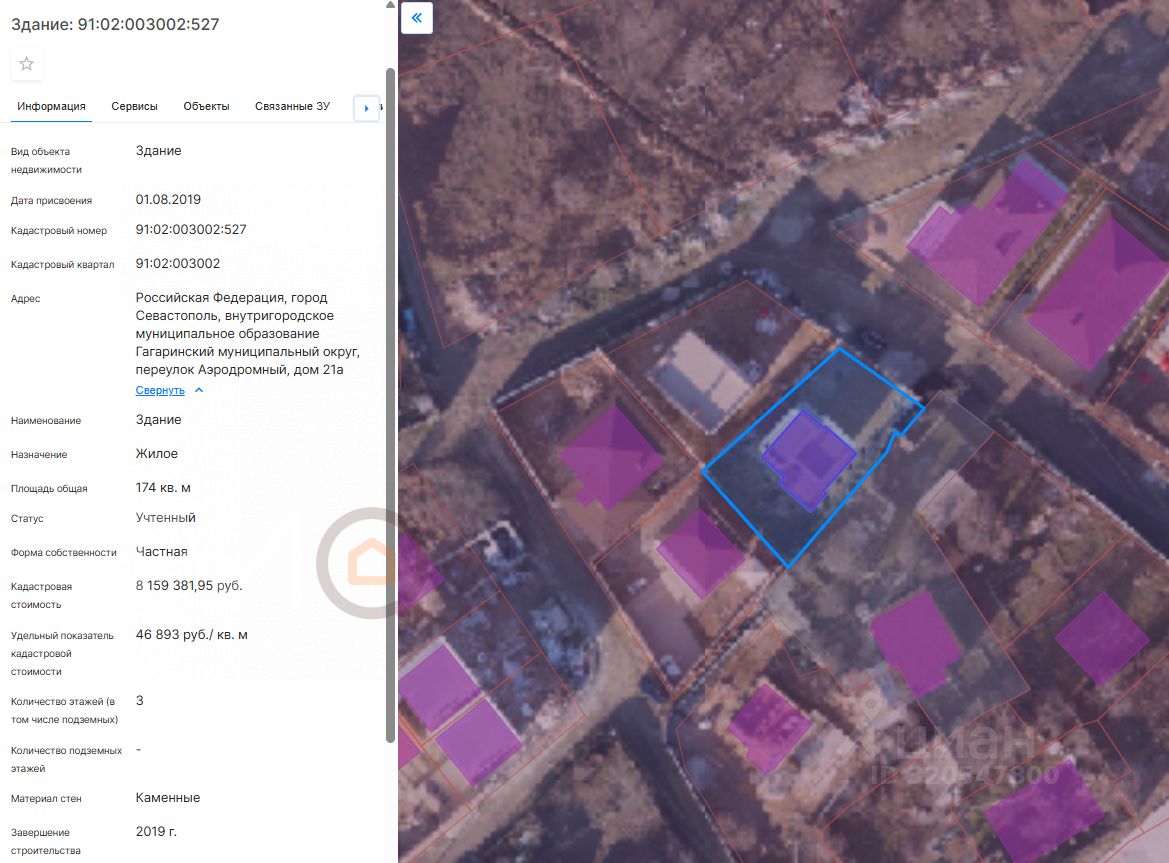Image resolution: width=1169 pixels, height=863 pixels.
Task: Switch to the Объекты tab
Action: click(x=207, y=107)
